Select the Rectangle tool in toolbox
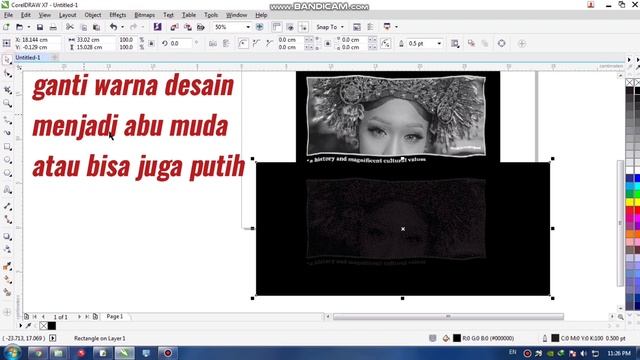This screenshot has height=360, width=640. click(7, 147)
